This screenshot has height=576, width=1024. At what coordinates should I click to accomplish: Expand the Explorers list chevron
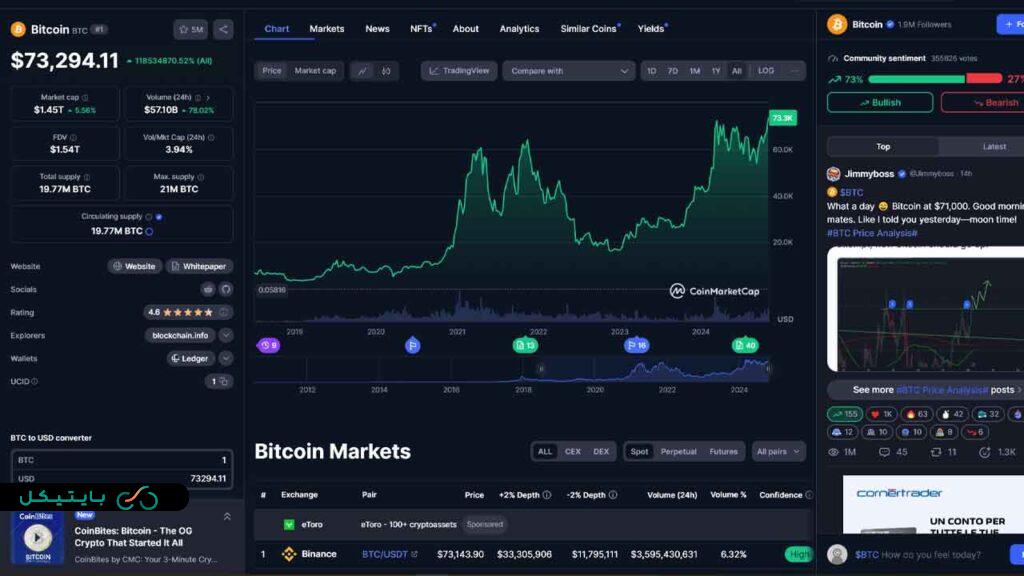click(x=226, y=335)
